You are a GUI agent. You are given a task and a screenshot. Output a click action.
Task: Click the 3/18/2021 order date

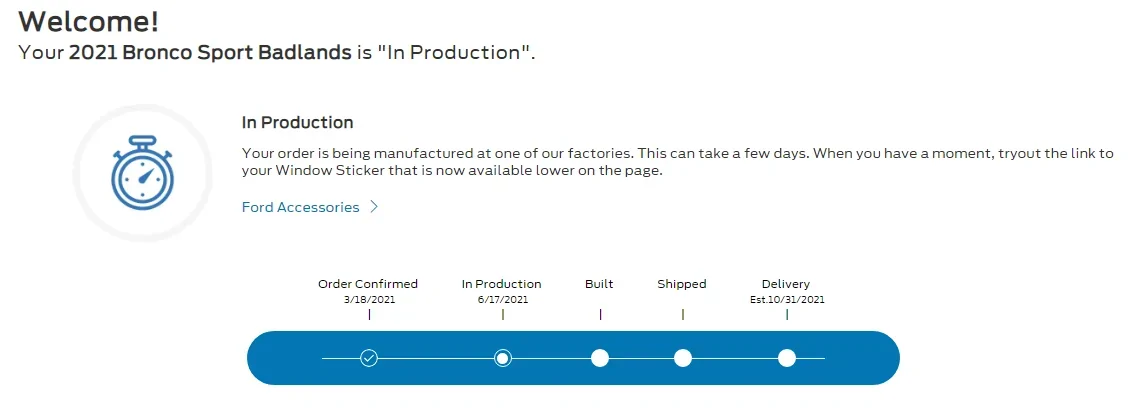point(368,299)
